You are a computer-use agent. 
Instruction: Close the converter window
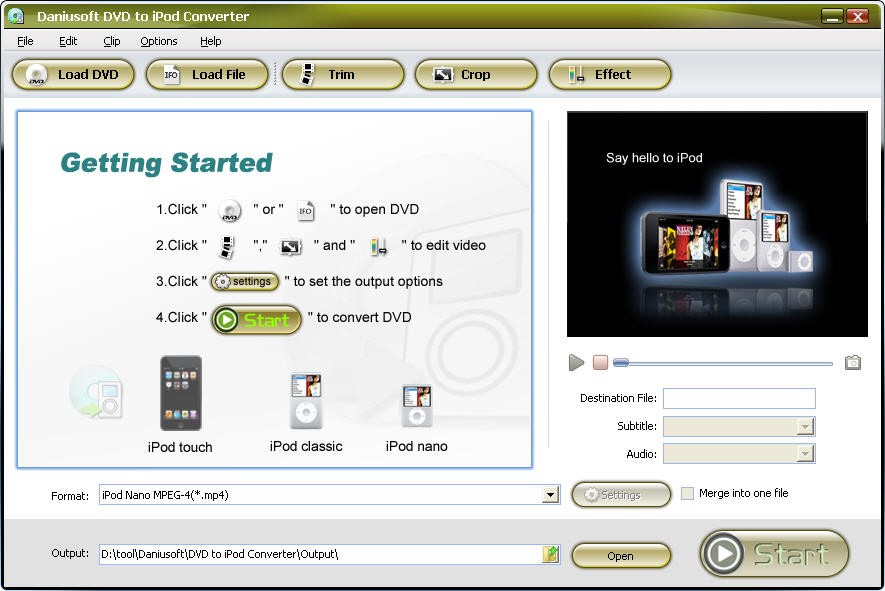(x=858, y=16)
